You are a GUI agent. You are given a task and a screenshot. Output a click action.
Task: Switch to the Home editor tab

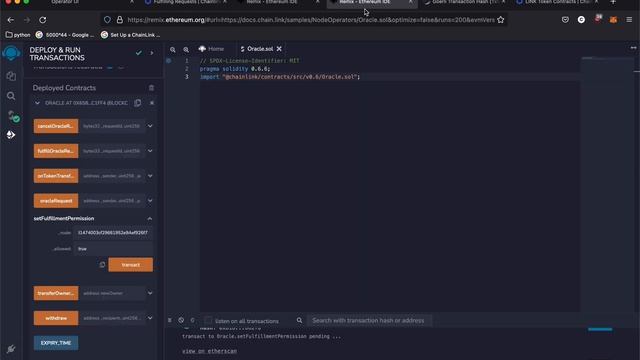coord(211,49)
